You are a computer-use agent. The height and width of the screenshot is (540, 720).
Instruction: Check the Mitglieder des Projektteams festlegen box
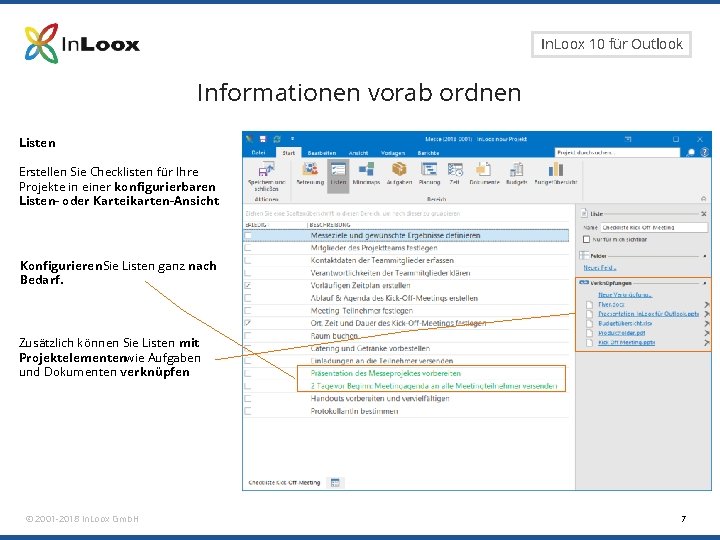point(248,248)
